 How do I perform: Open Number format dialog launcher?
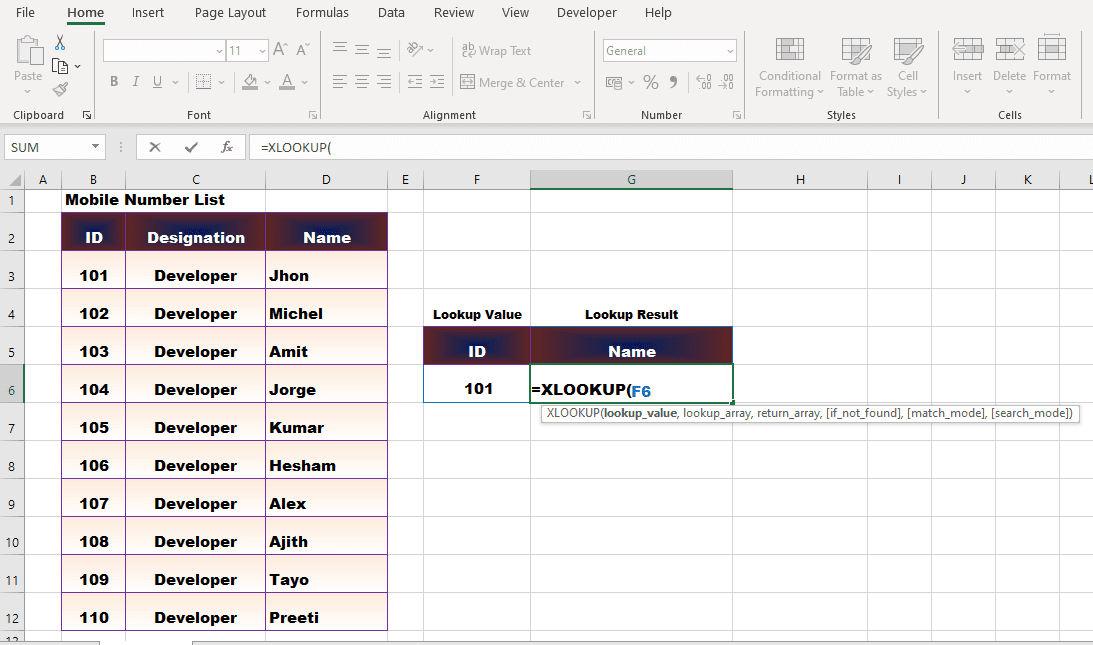737,115
